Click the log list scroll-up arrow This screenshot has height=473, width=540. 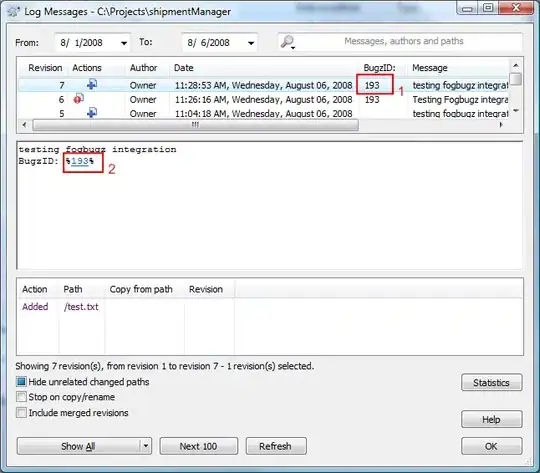516,65
